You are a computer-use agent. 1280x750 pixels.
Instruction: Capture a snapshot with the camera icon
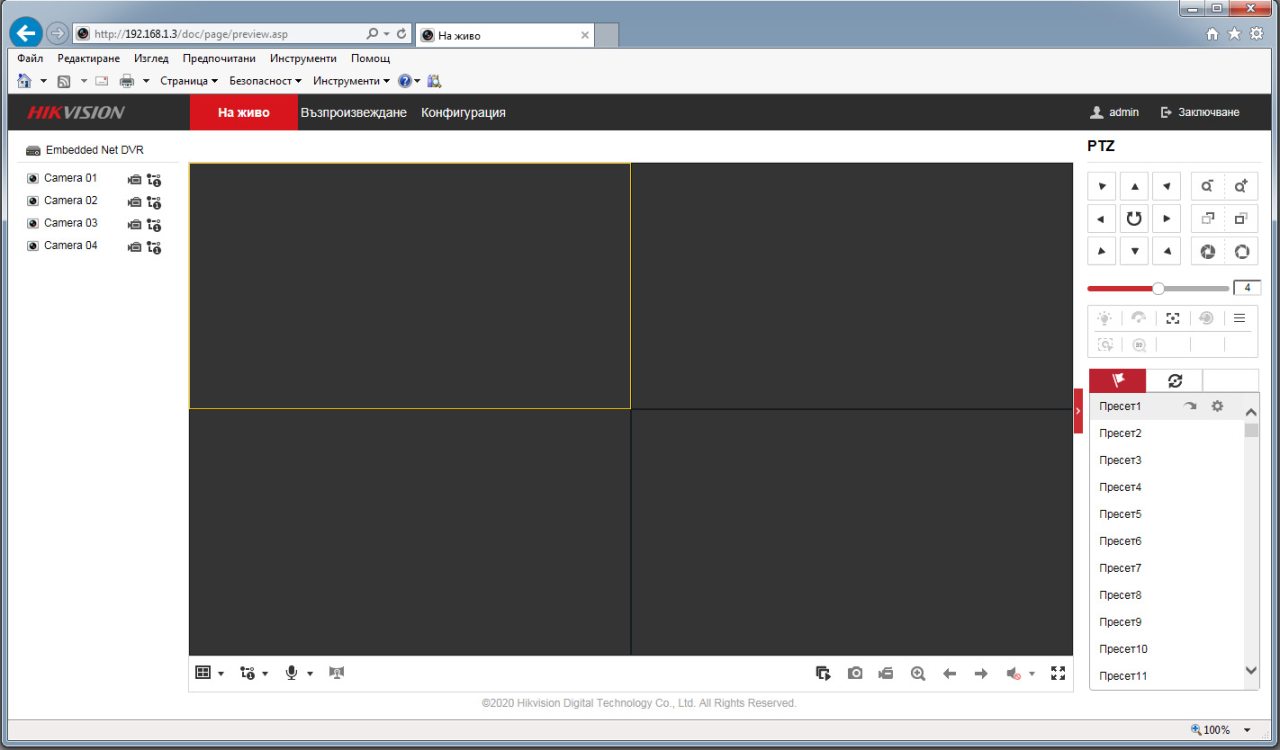pos(855,674)
